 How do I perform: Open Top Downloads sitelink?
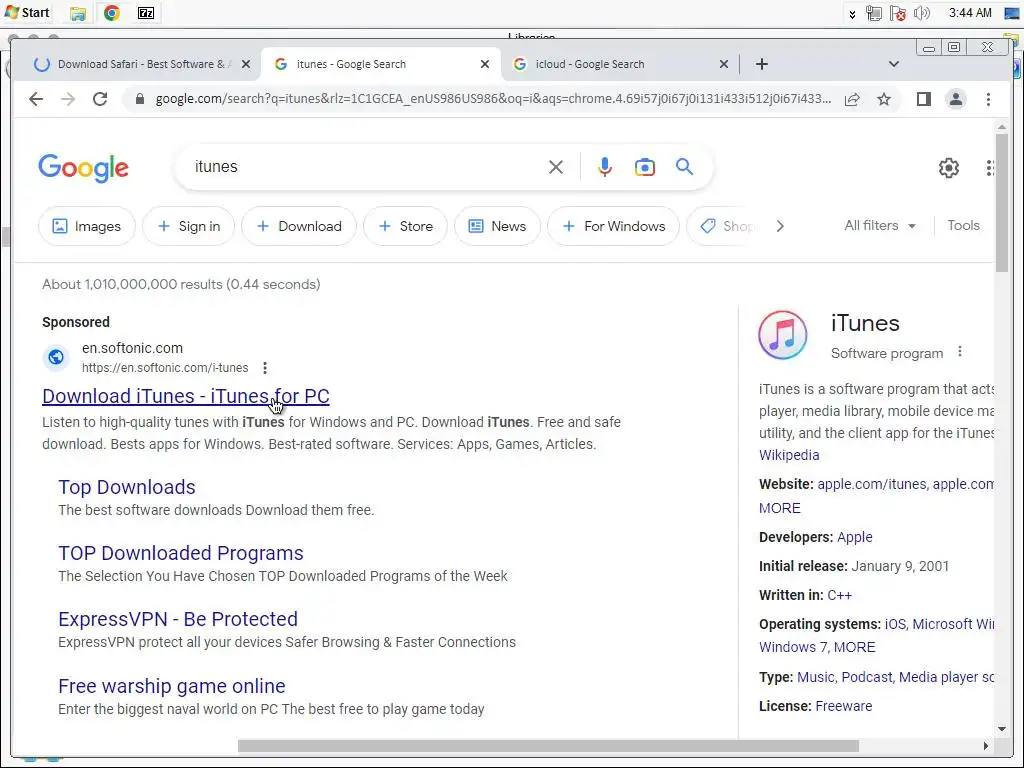127,487
